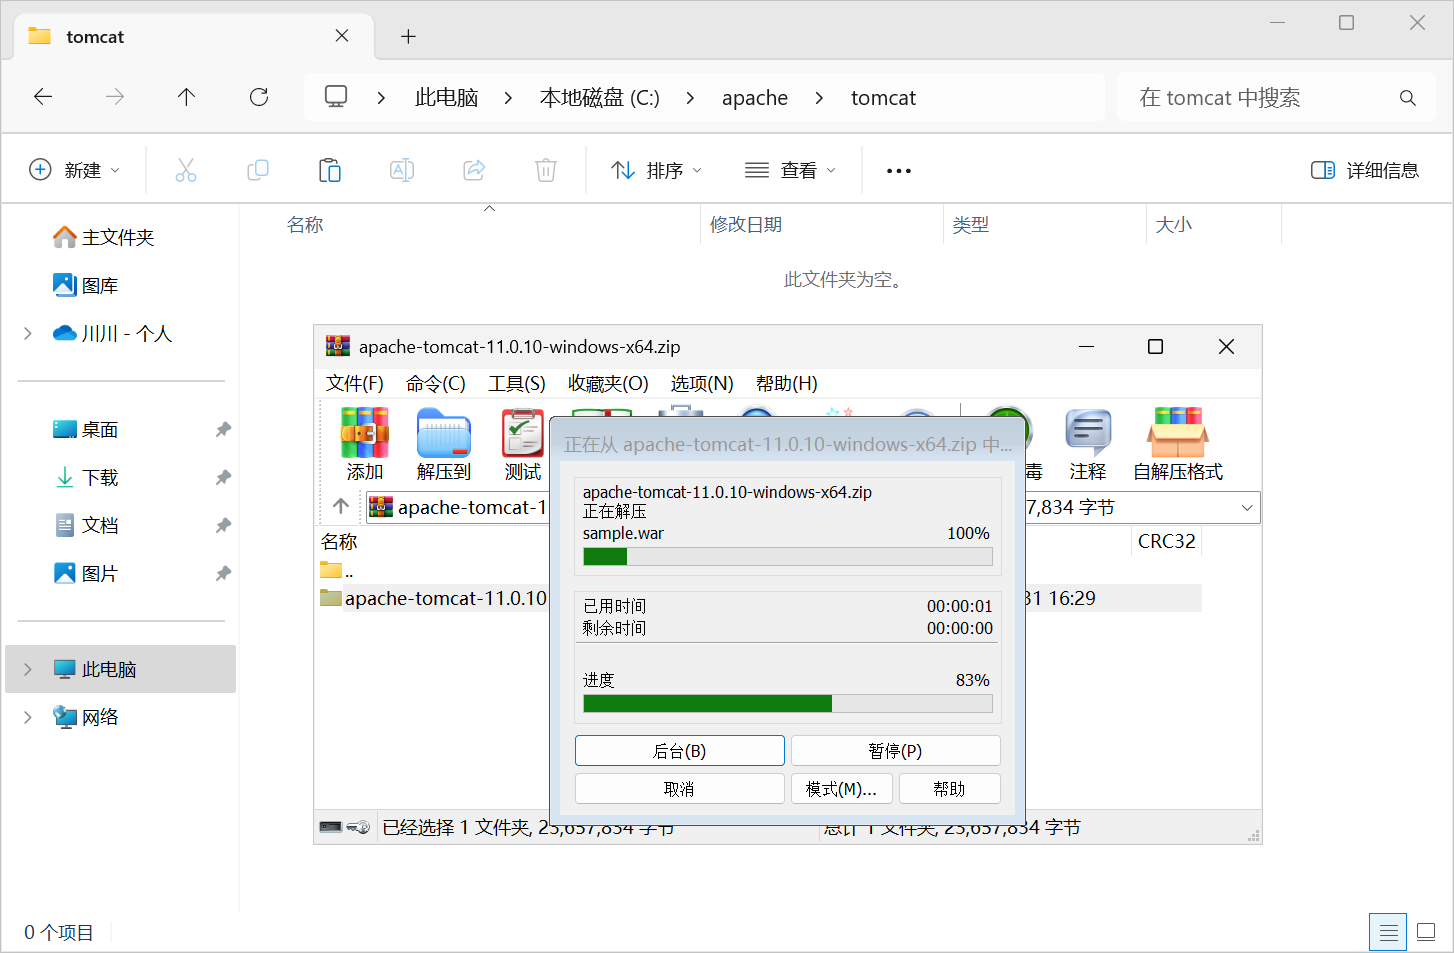The height and width of the screenshot is (953, 1454).
Task: Open WinRAR Tools (工具) menu
Action: 516,384
